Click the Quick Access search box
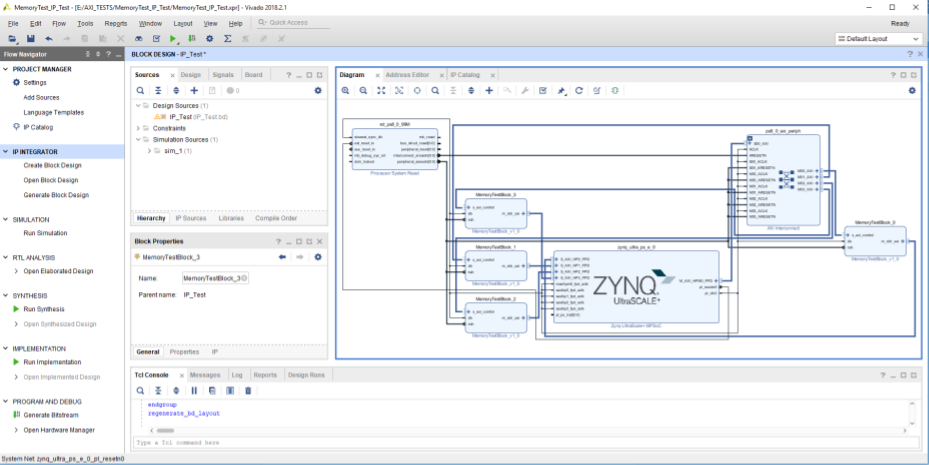Viewport: 929px width, 465px height. (x=291, y=23)
